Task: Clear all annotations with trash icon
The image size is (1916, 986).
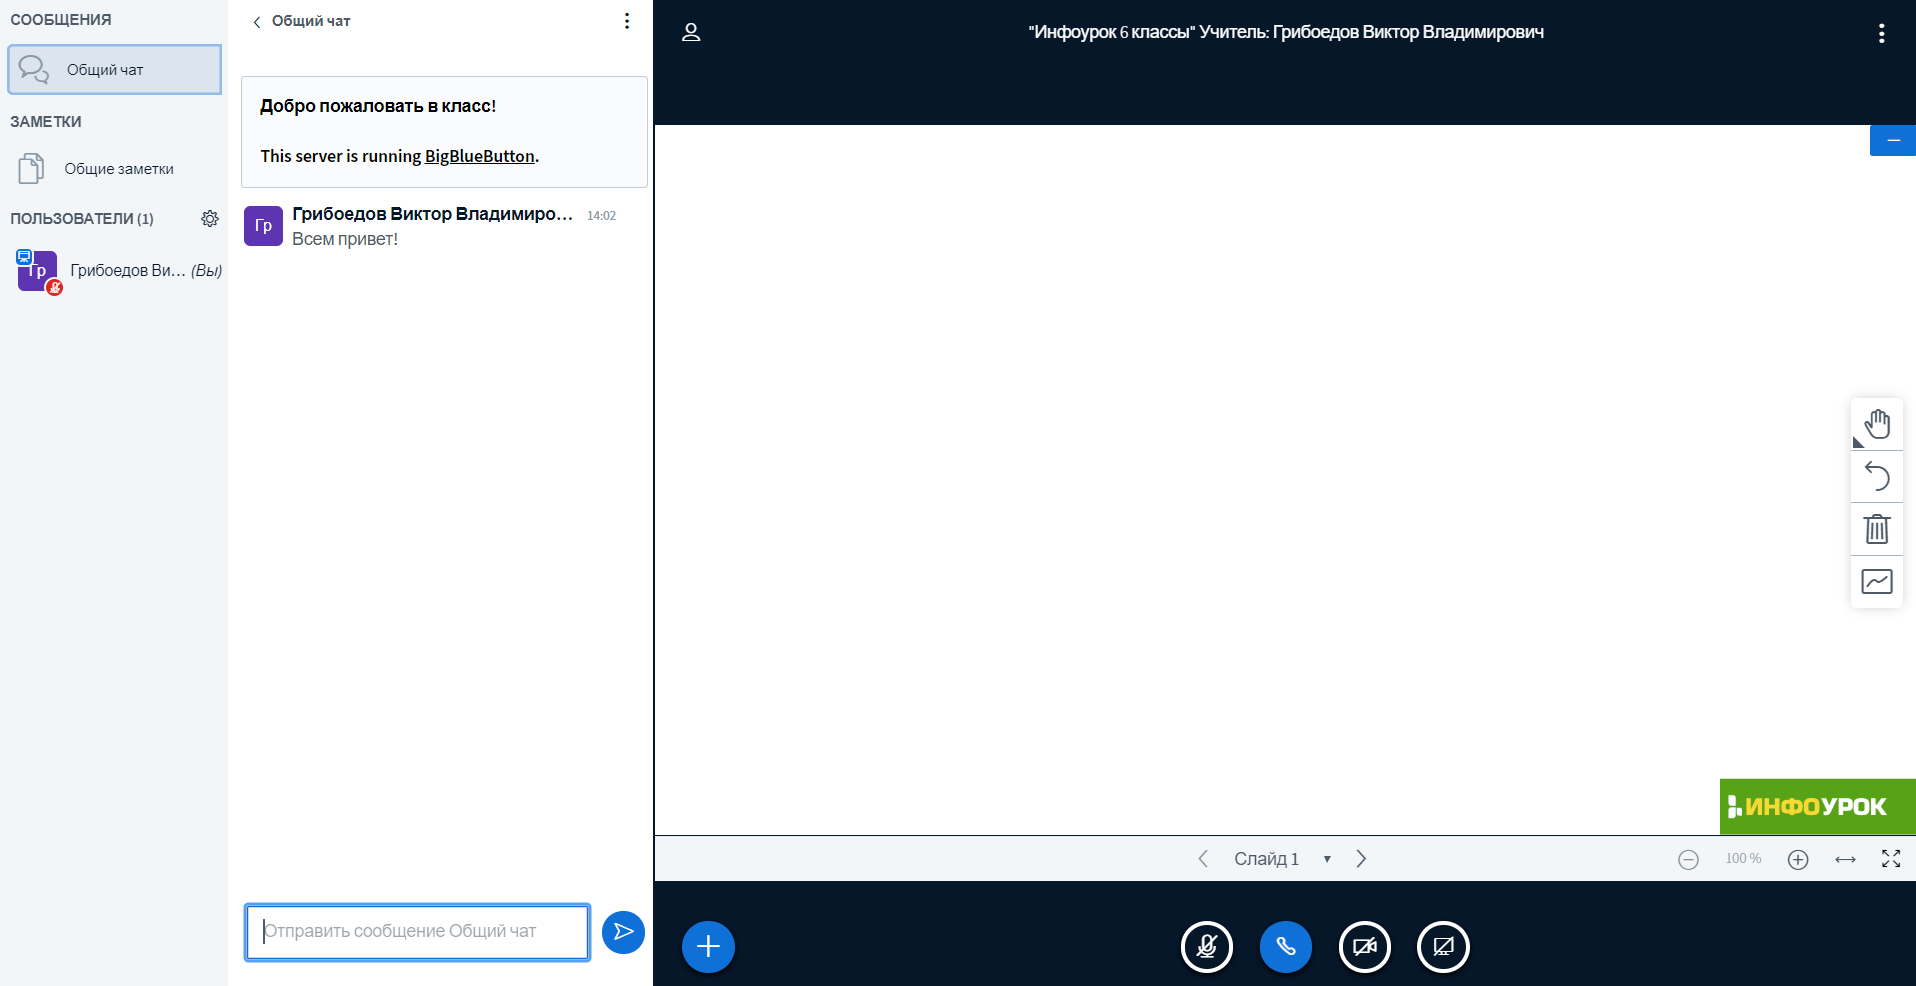Action: tap(1877, 528)
